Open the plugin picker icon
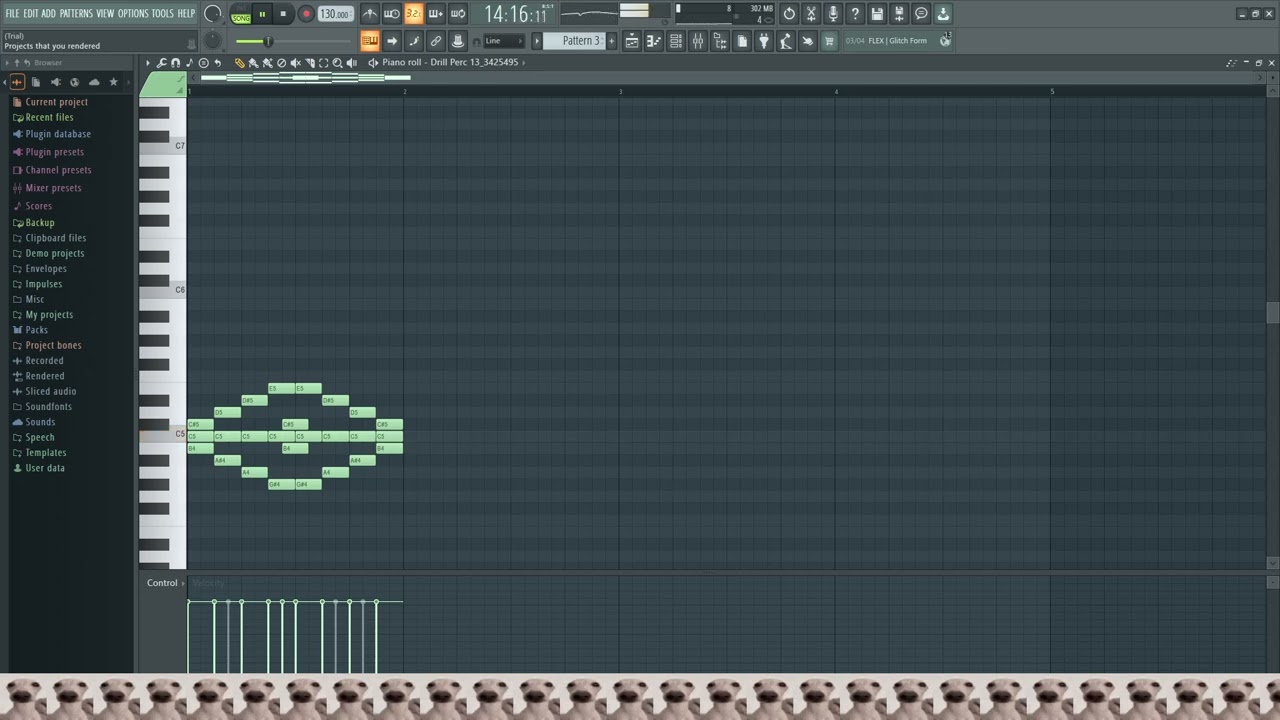The height and width of the screenshot is (720, 1280). point(763,41)
